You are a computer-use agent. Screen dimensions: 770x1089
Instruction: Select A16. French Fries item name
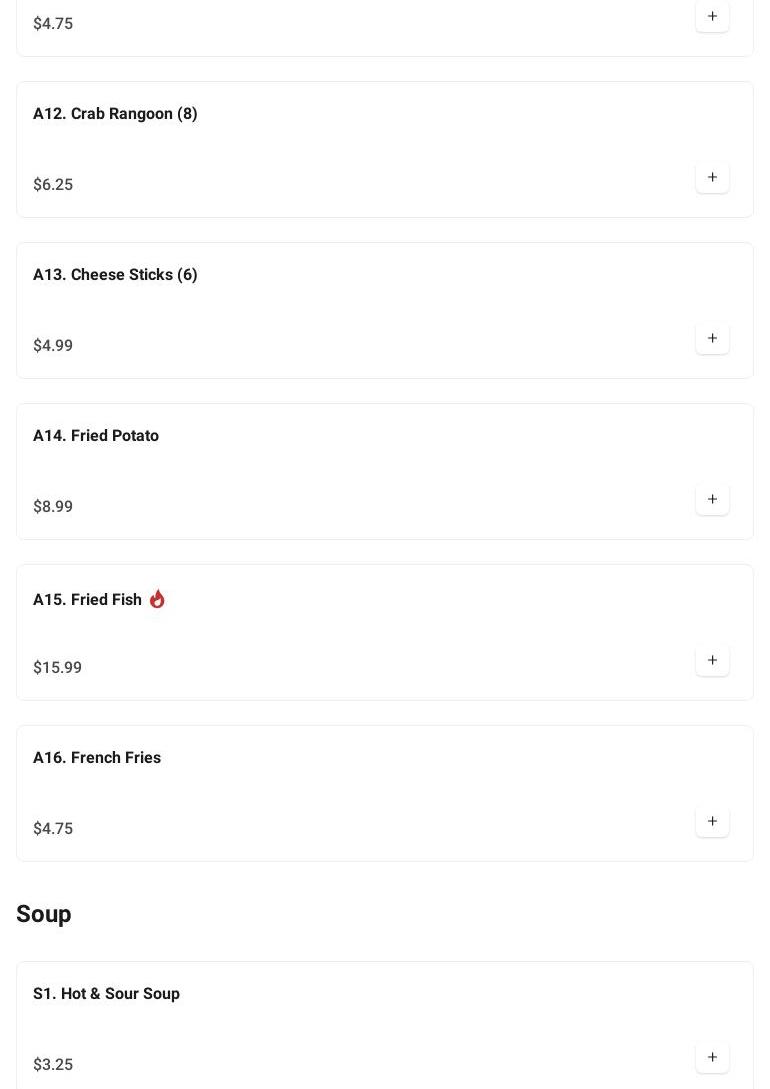point(97,758)
